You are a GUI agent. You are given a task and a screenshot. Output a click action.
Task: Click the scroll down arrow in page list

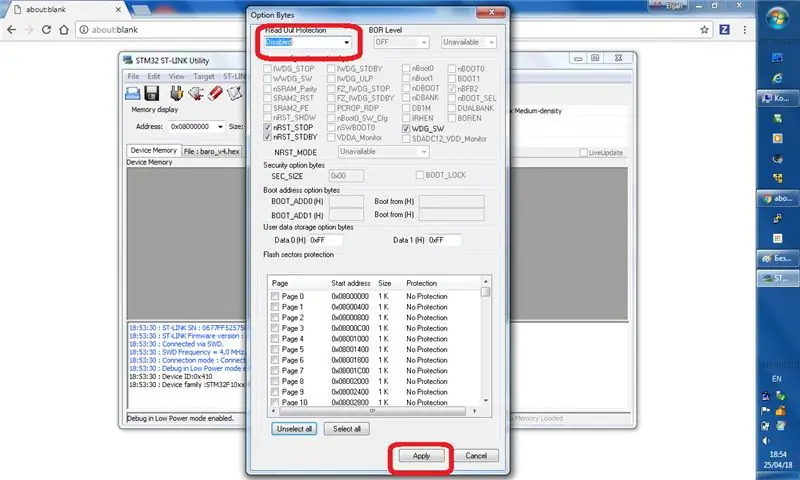[486, 400]
